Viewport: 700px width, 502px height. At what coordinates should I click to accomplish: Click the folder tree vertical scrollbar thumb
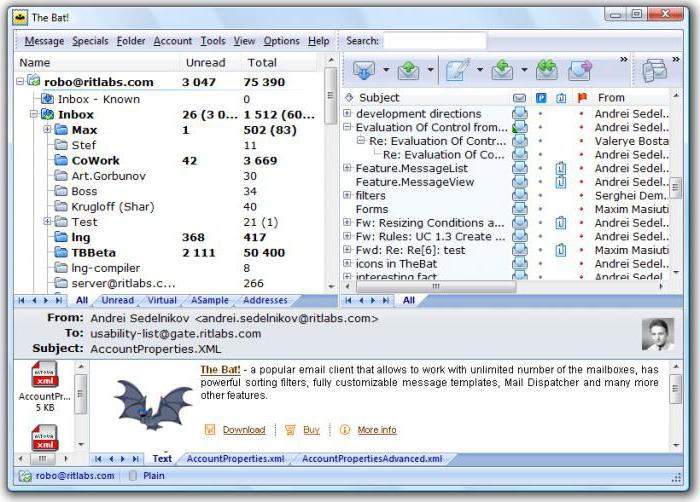[330, 96]
